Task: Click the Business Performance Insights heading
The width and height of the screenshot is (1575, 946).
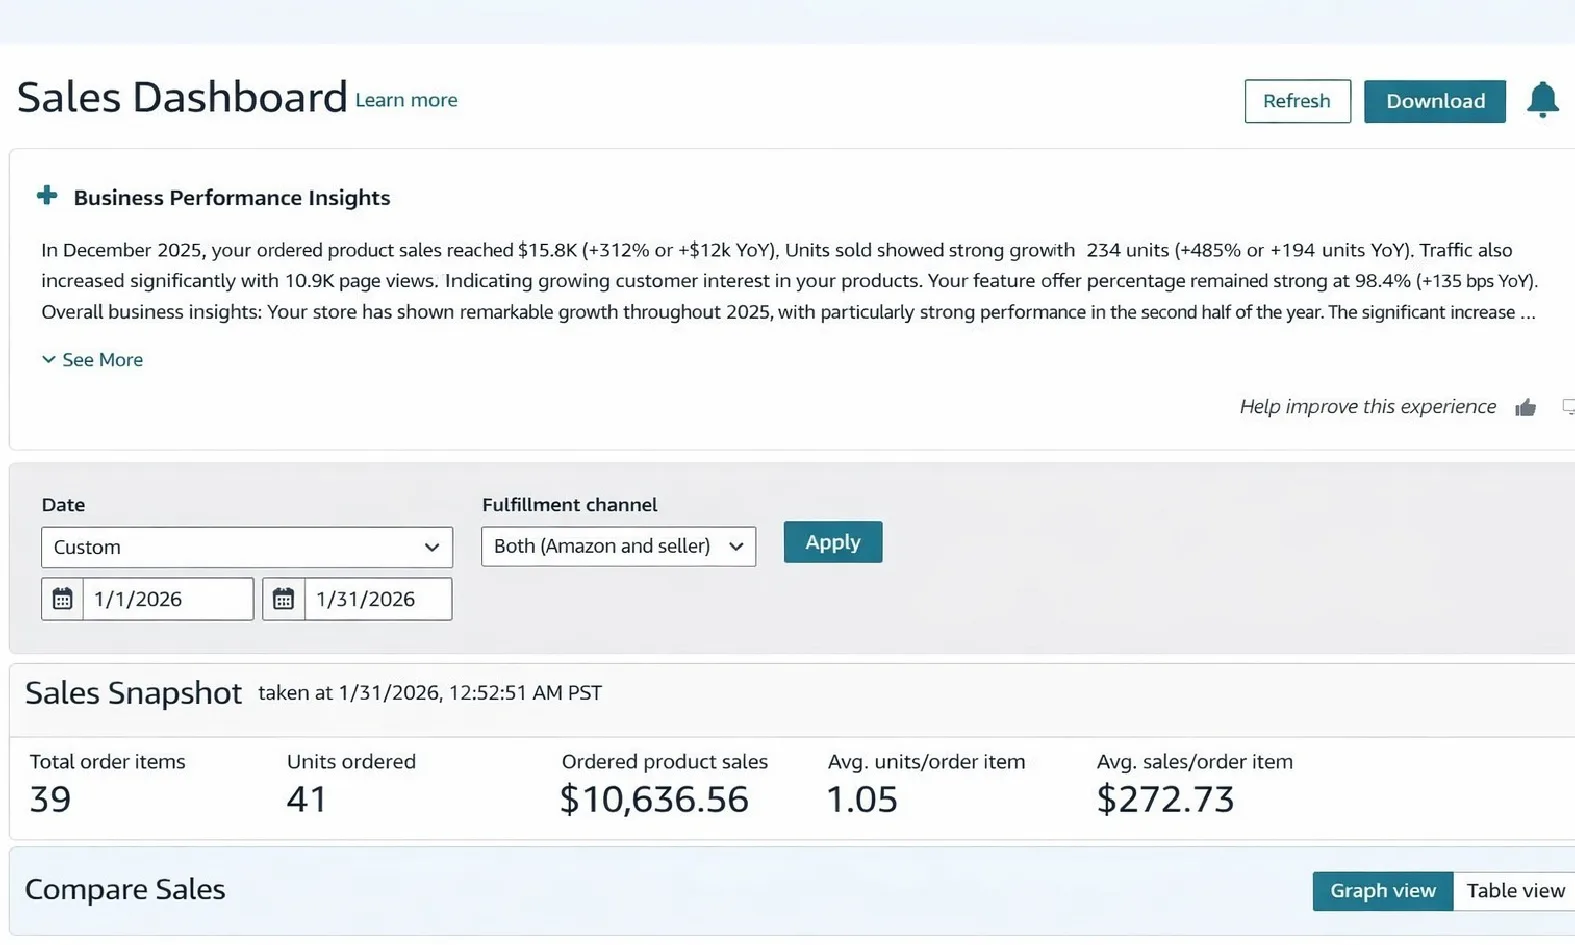Action: (x=231, y=198)
